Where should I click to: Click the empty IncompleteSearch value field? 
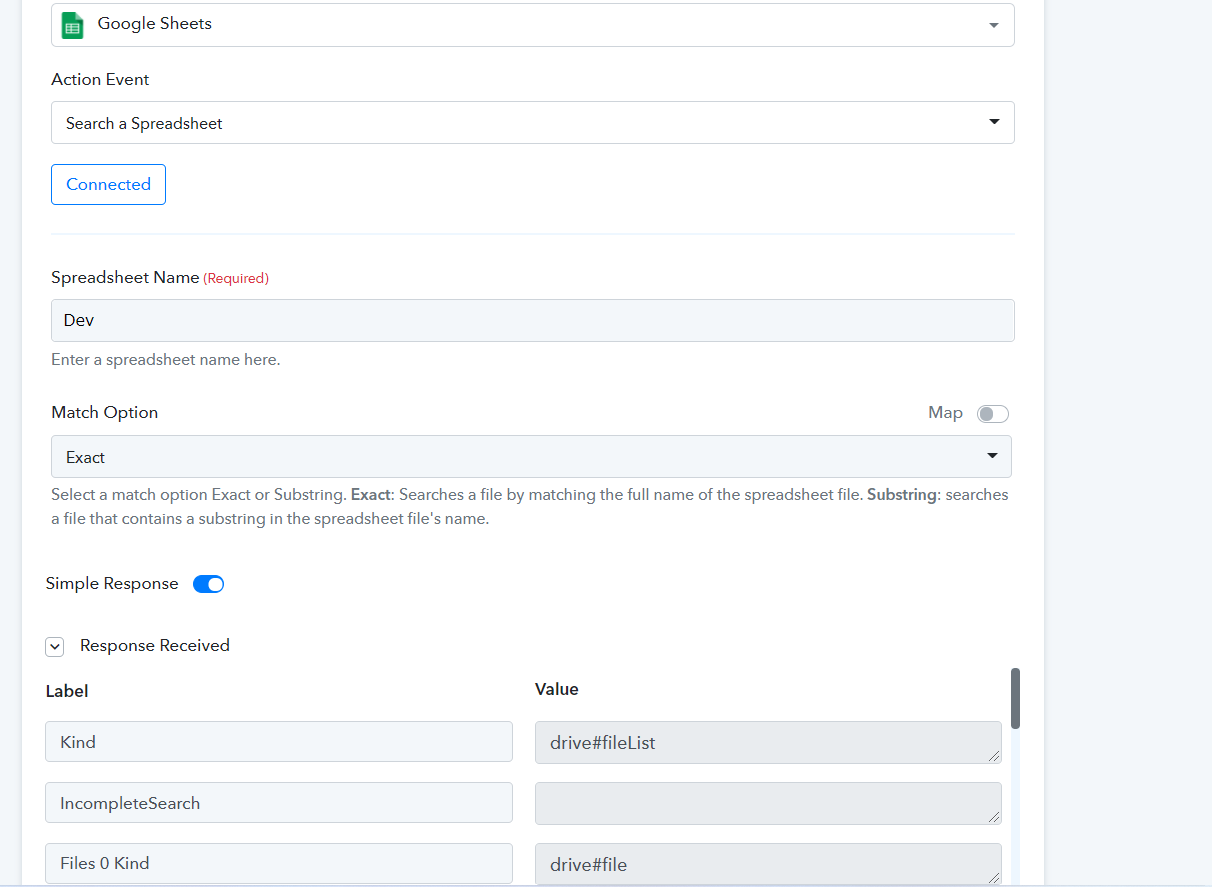pos(768,803)
